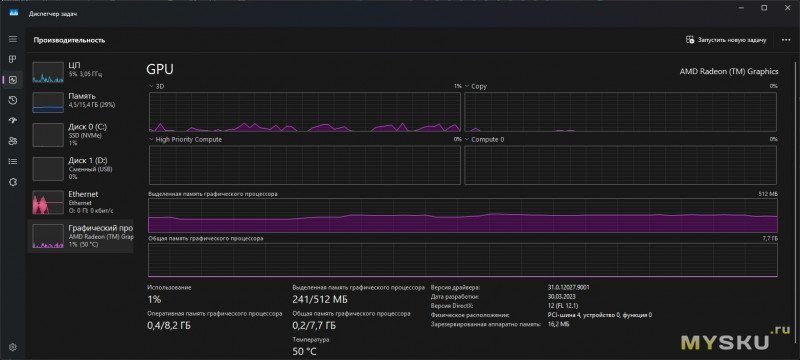This screenshot has height=360, width=800.
Task: Click the PCI bus location value
Action: (x=599, y=315)
